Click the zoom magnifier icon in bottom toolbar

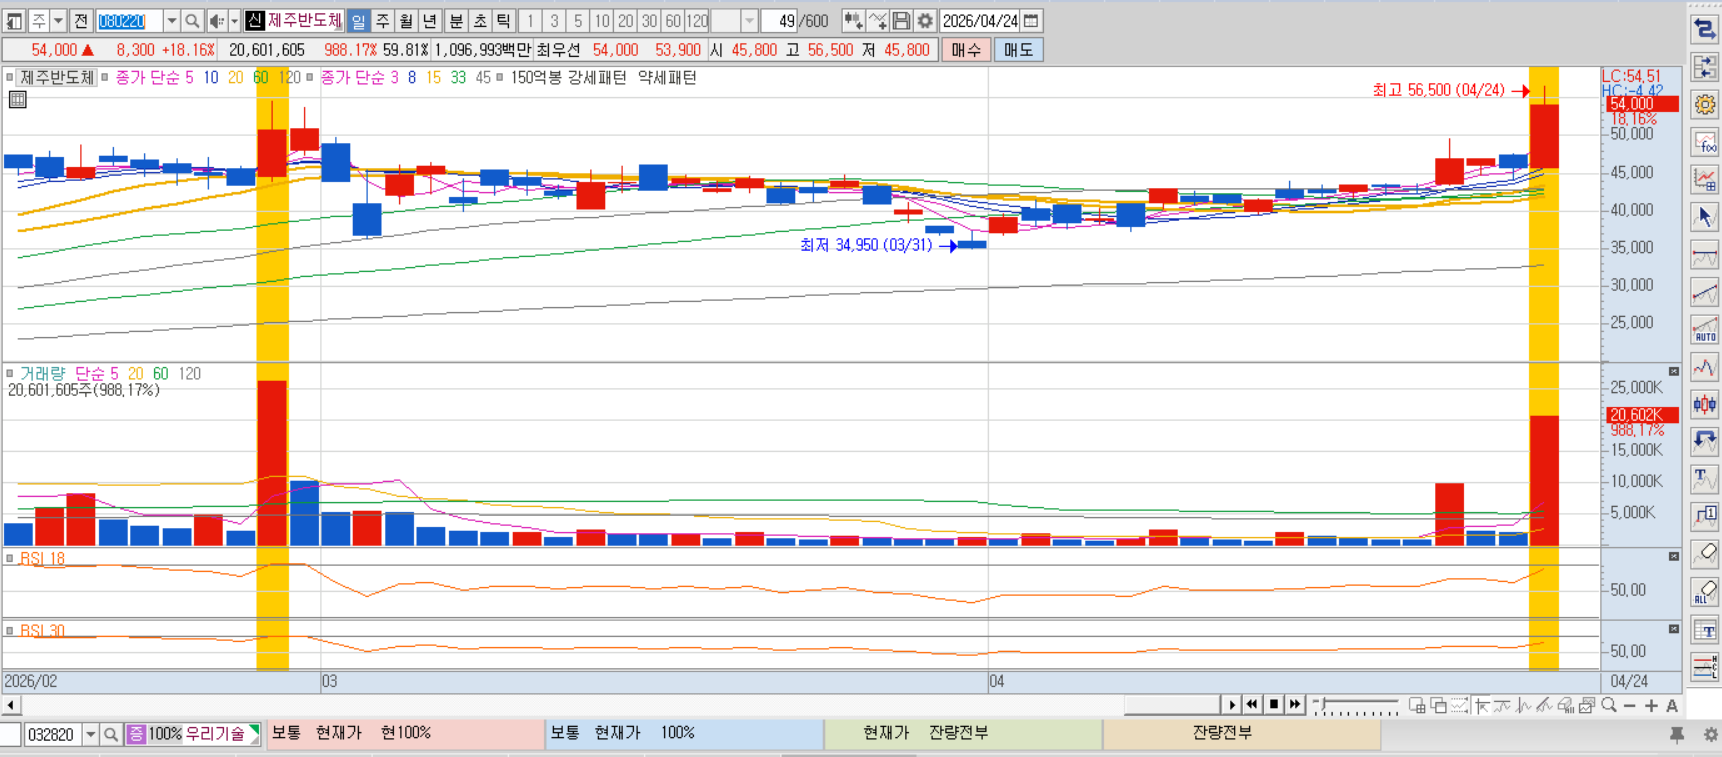[1608, 706]
